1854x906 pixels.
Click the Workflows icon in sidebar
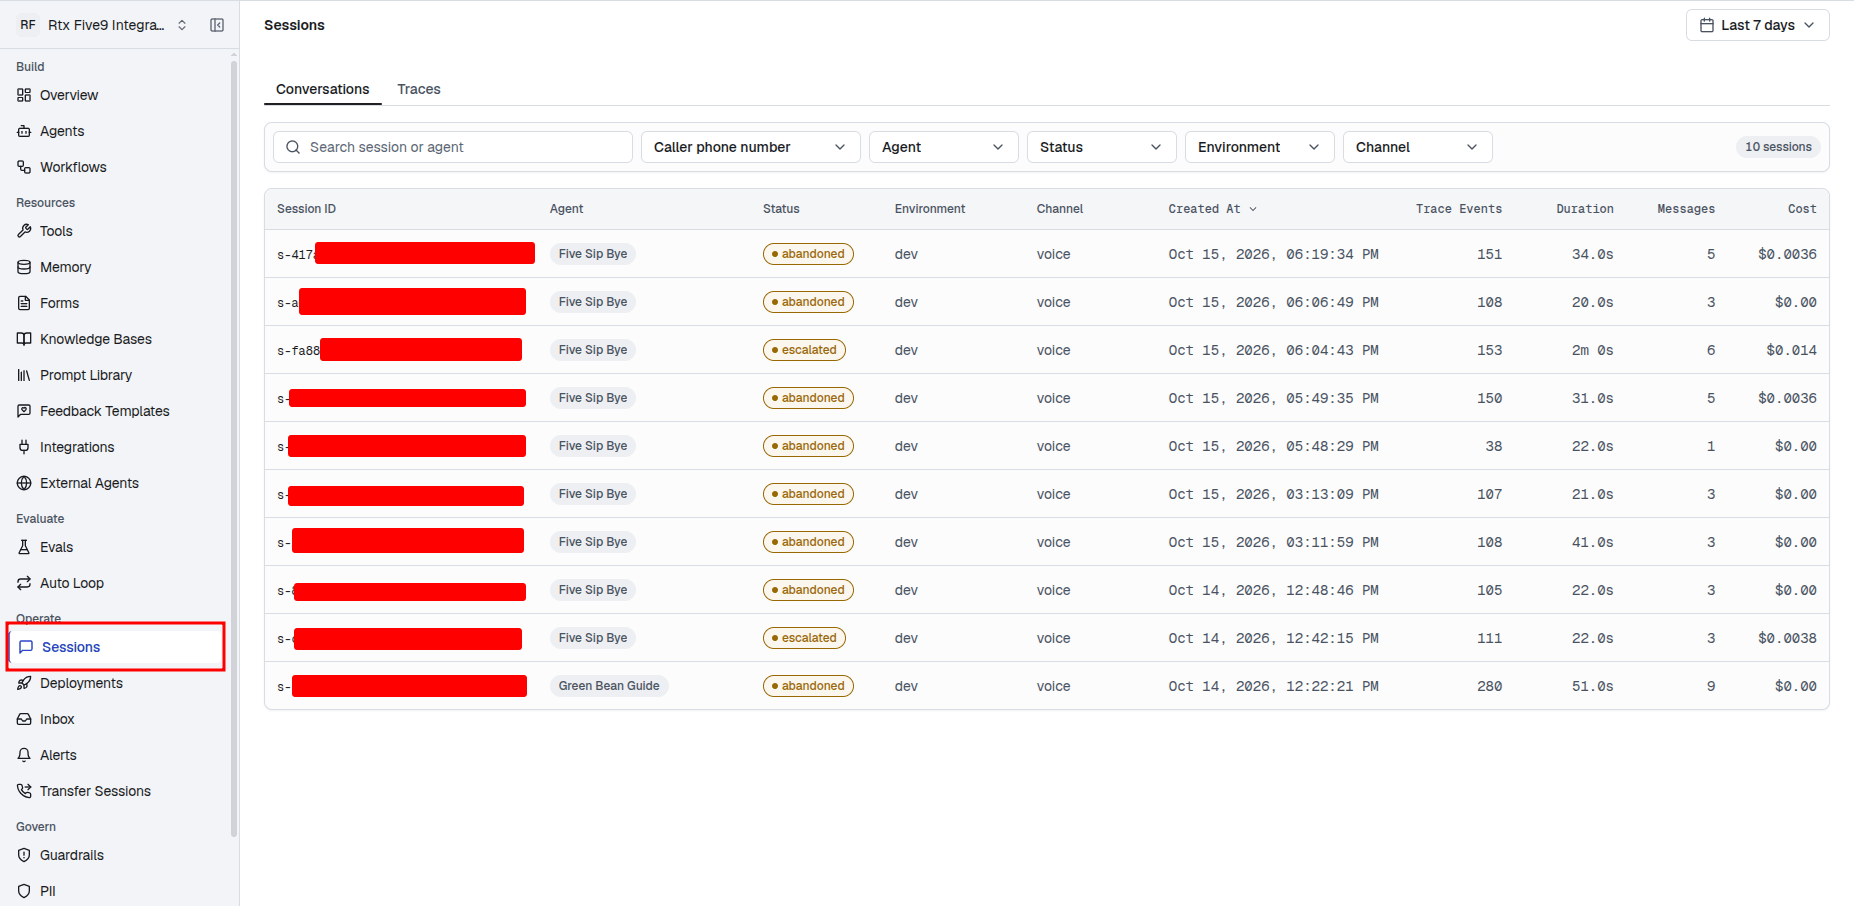tap(24, 167)
